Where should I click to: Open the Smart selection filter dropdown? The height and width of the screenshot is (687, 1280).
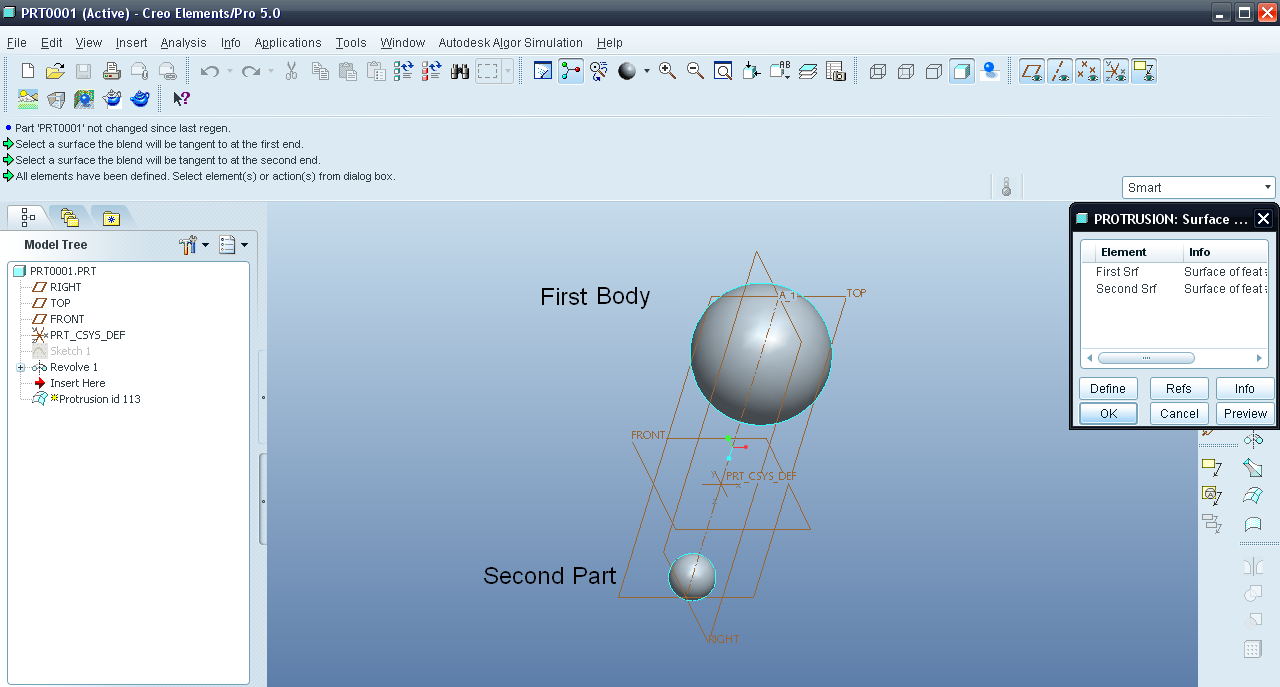tap(1268, 188)
